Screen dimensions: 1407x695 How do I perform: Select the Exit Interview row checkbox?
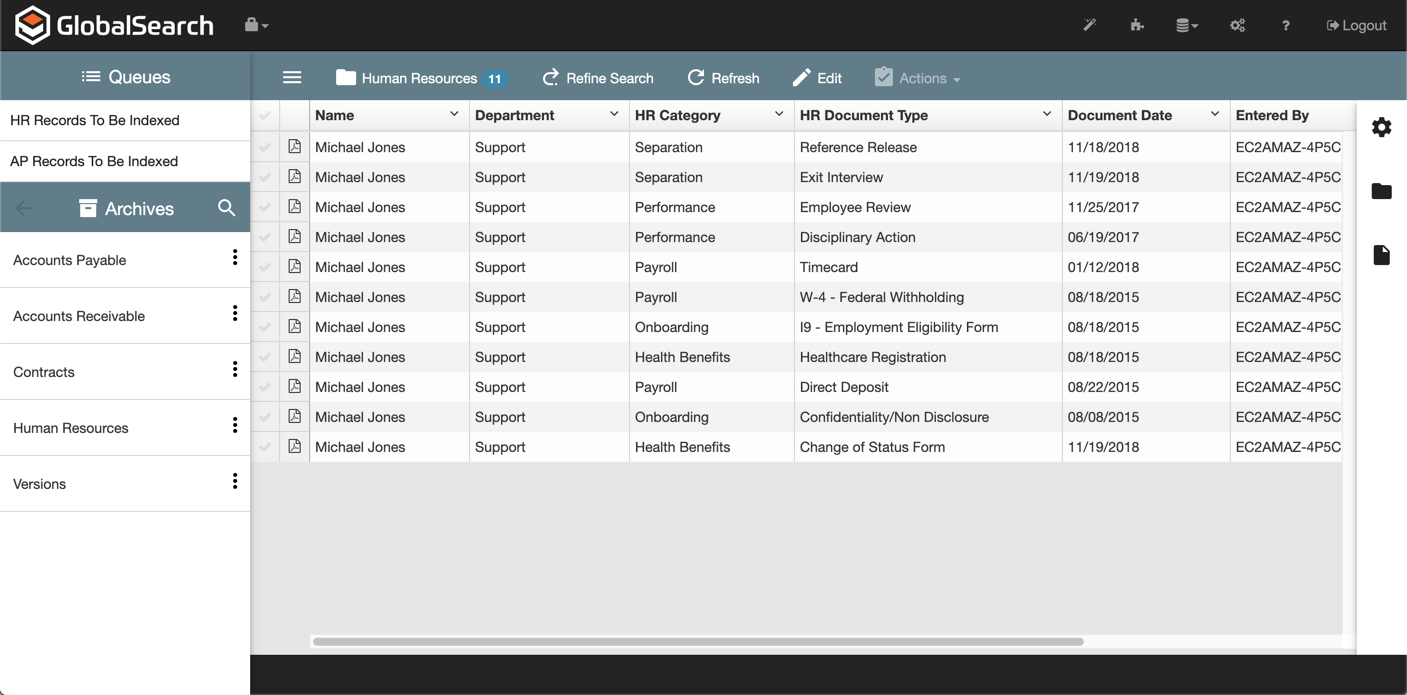pos(265,177)
